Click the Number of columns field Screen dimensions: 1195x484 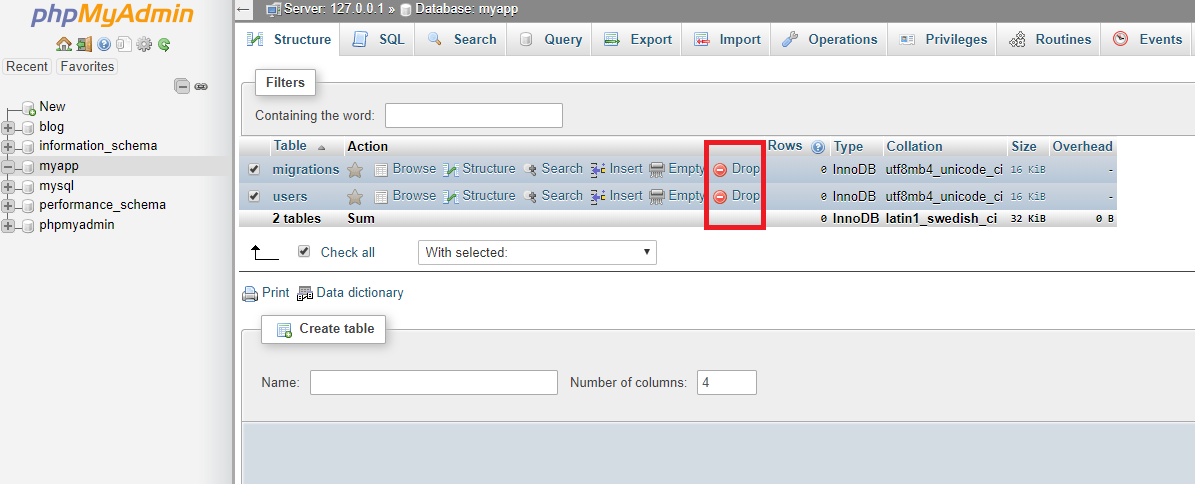(x=727, y=383)
